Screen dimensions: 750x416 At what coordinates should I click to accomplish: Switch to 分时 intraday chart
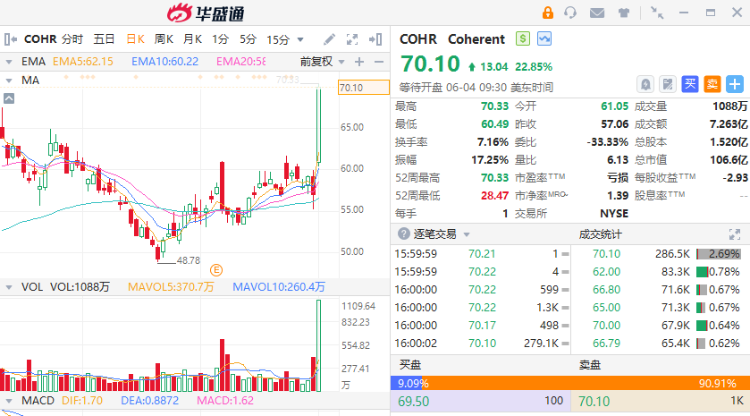pos(72,39)
